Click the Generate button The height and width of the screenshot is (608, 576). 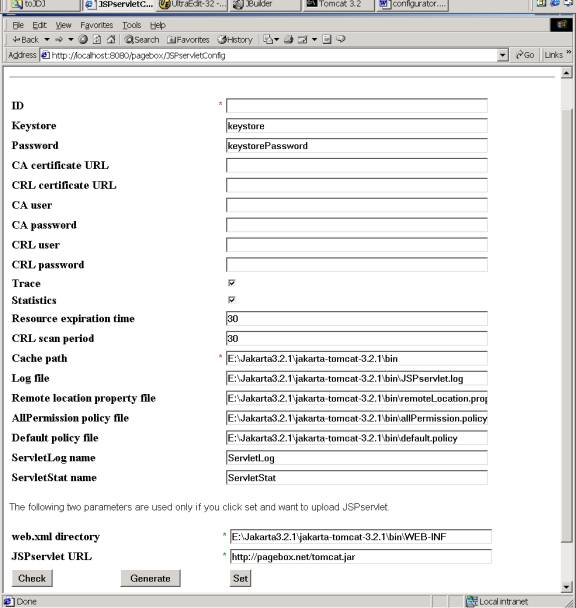[150, 578]
